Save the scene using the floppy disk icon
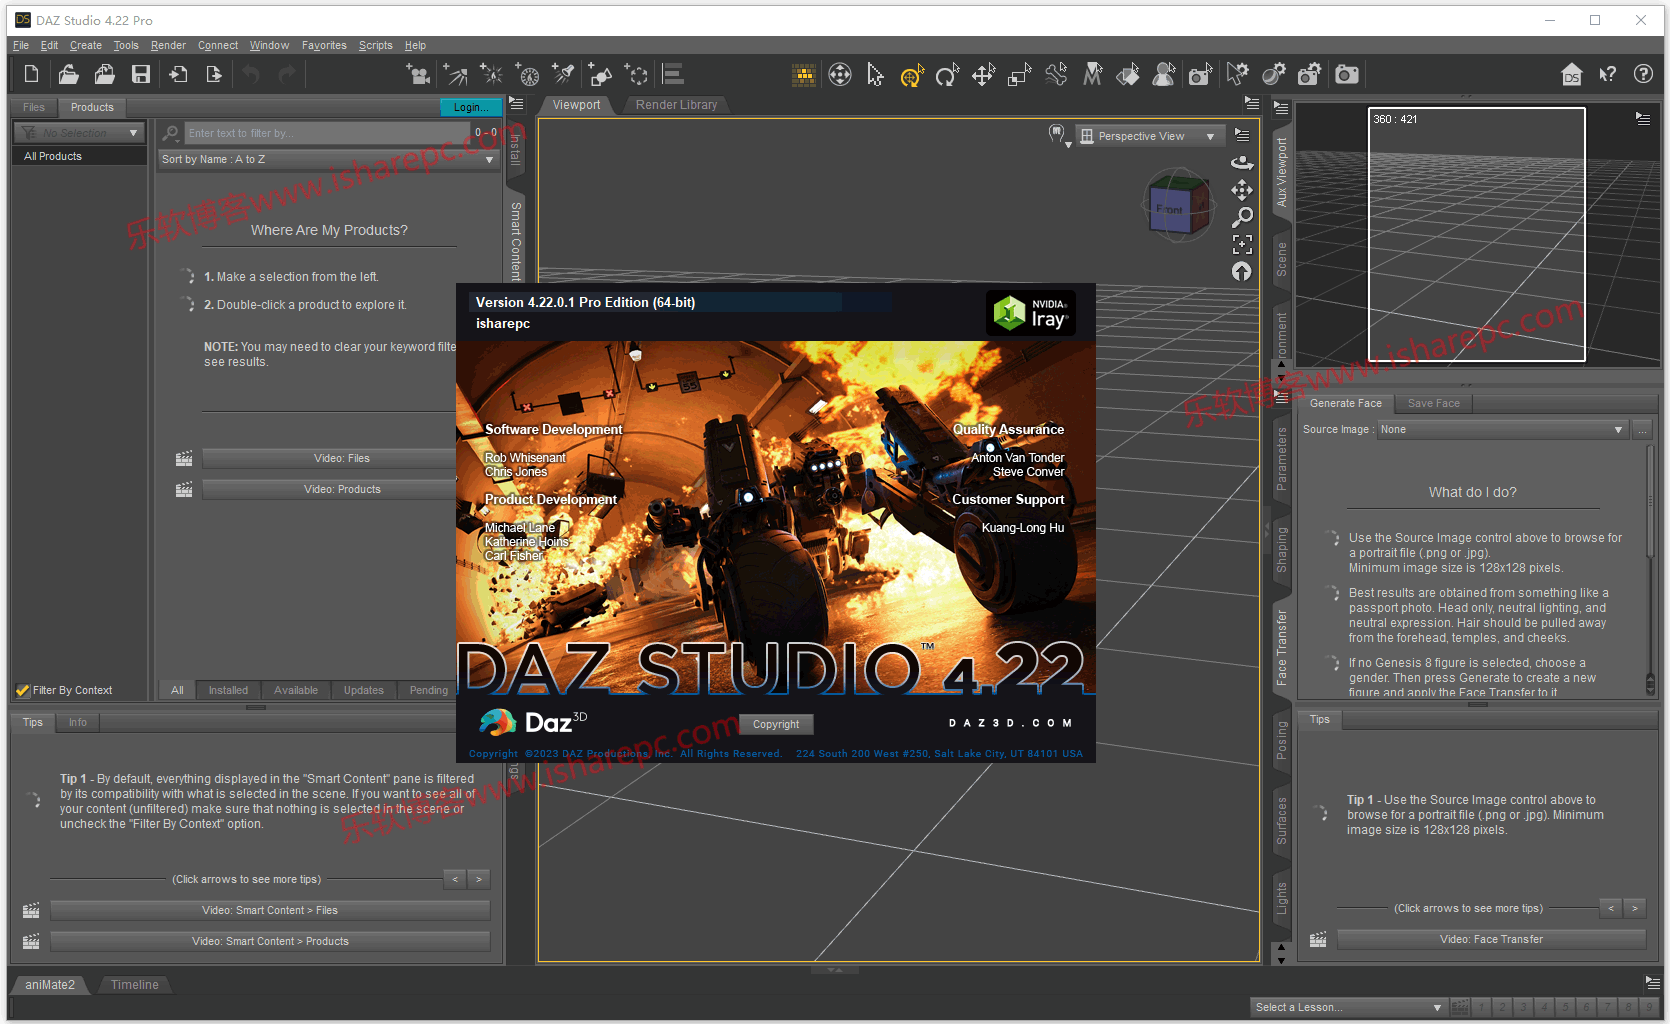This screenshot has width=1670, height=1024. click(141, 74)
